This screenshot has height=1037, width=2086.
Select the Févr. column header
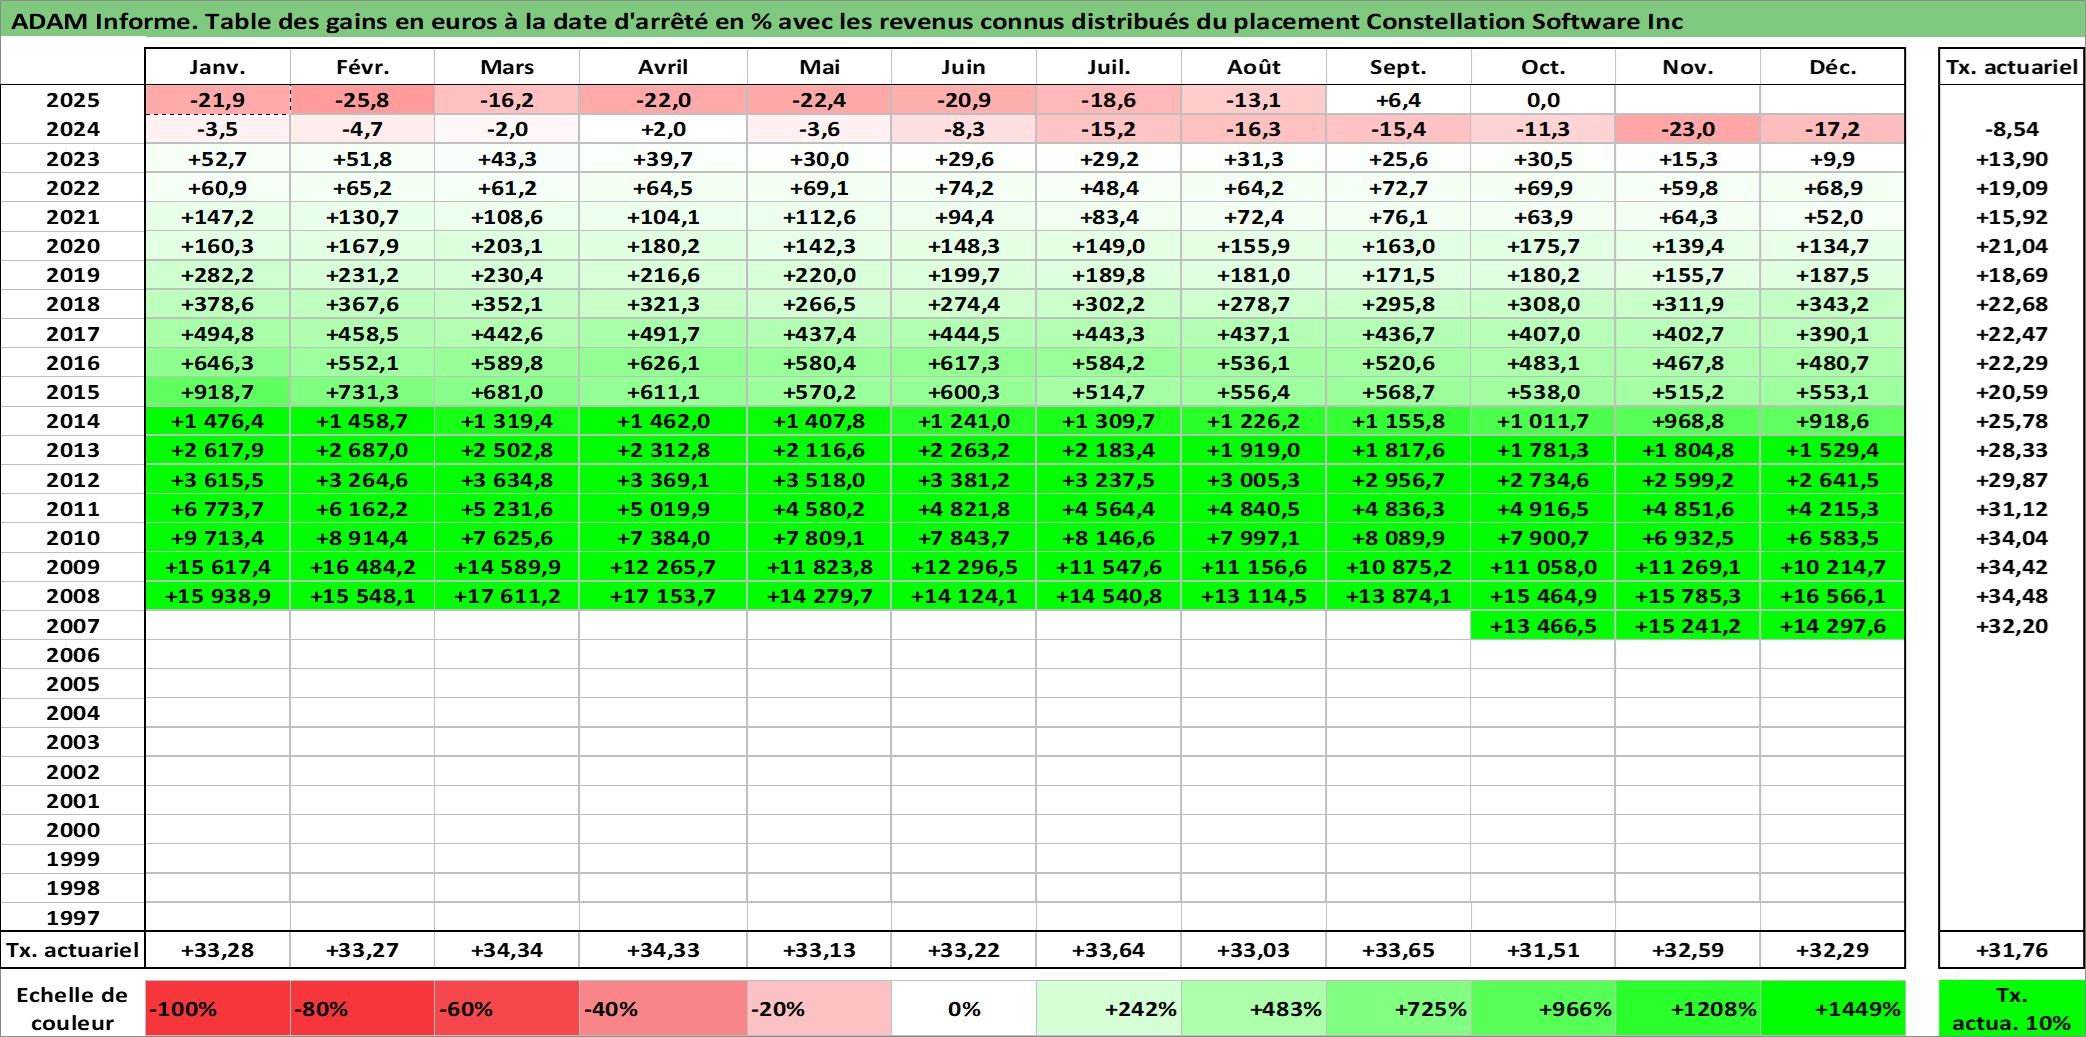[362, 67]
